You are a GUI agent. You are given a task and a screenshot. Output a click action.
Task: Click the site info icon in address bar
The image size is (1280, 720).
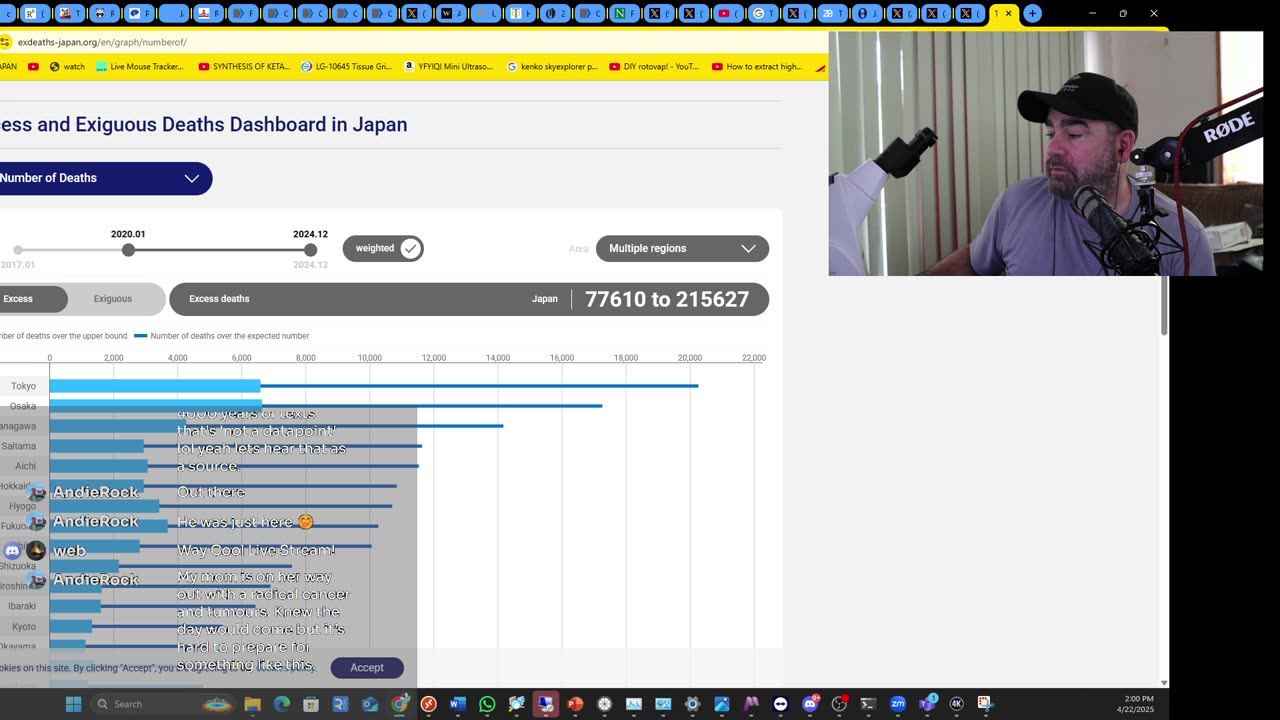[5, 42]
